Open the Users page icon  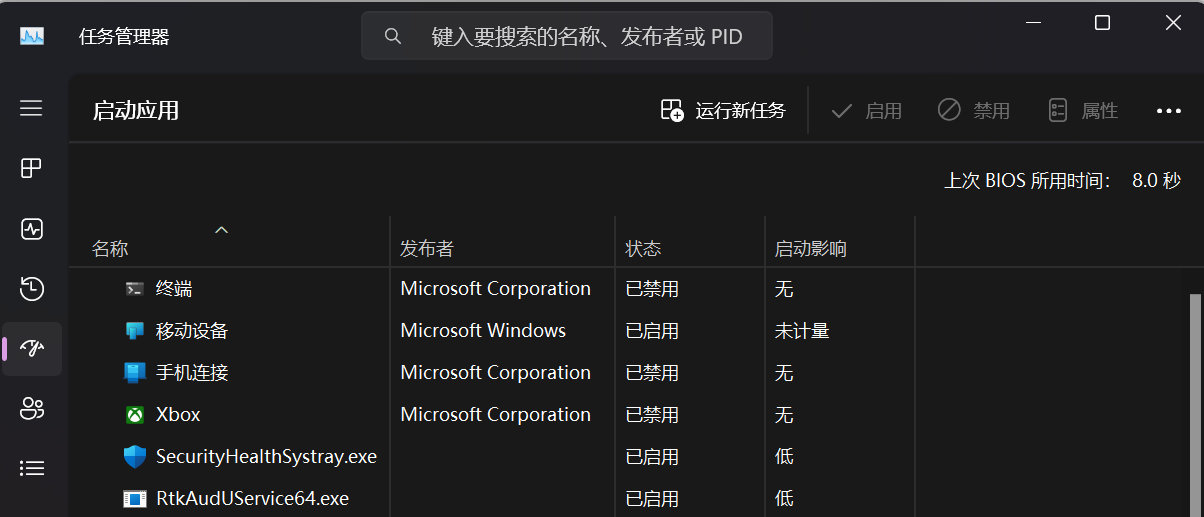click(31, 408)
